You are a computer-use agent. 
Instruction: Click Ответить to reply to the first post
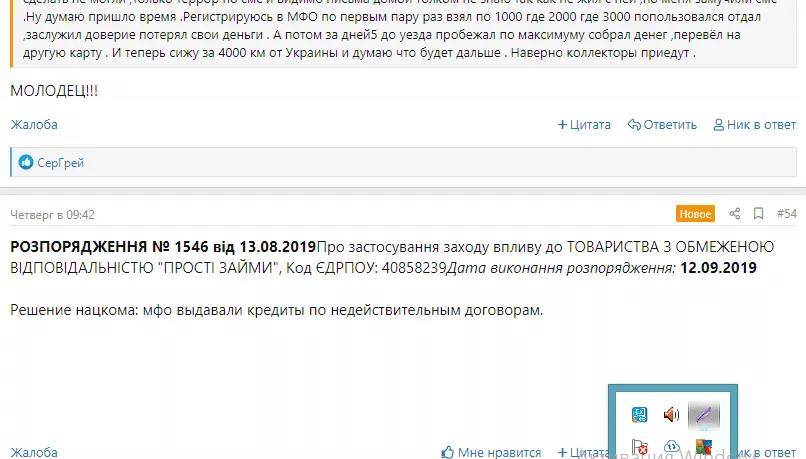[x=662, y=125]
